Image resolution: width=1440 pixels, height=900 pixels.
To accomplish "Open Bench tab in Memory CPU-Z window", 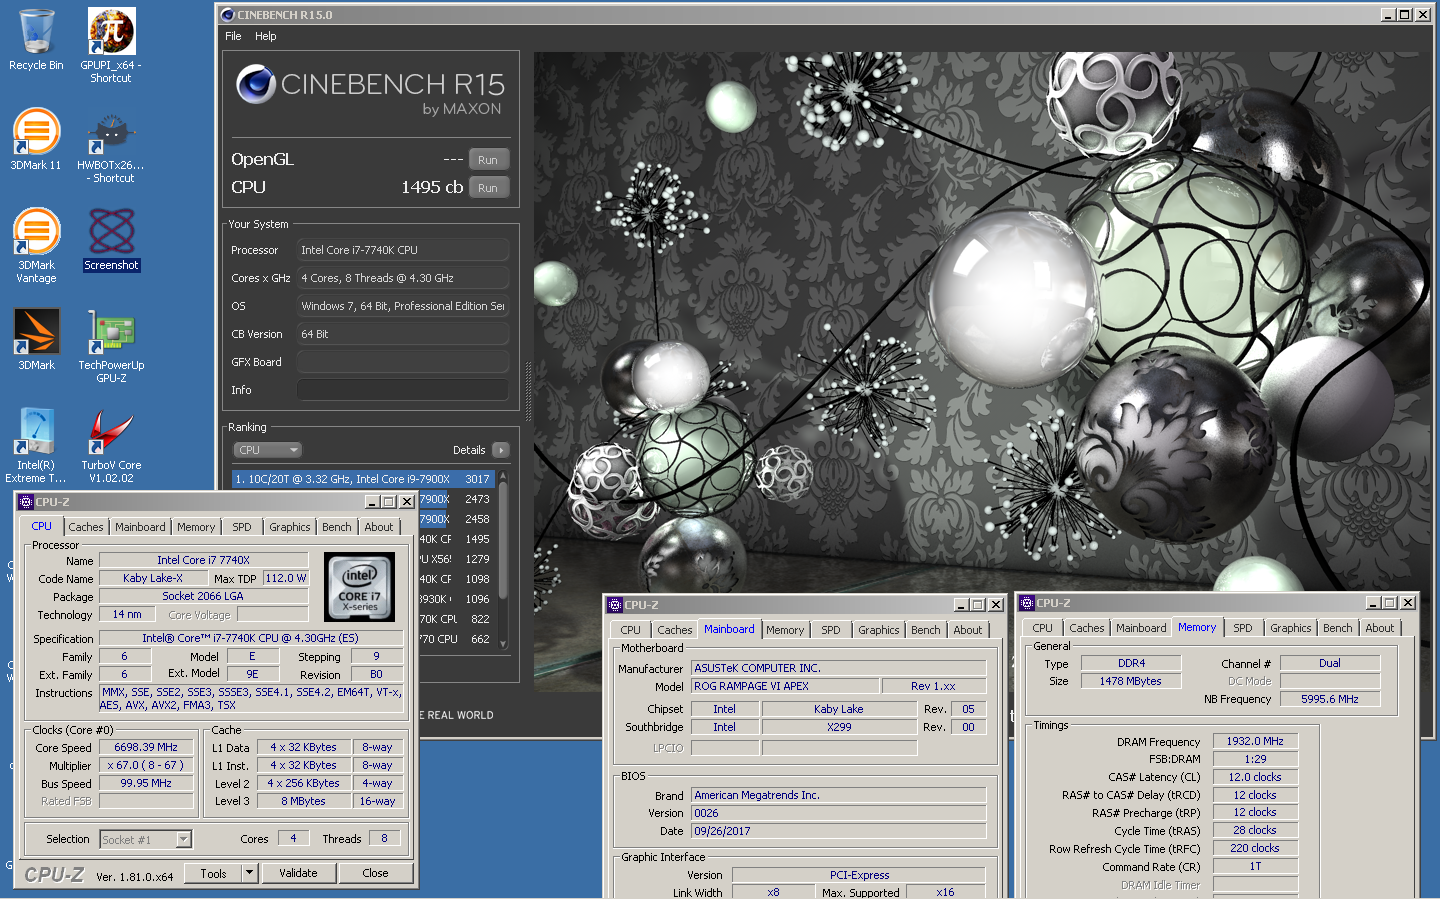I will [1338, 628].
